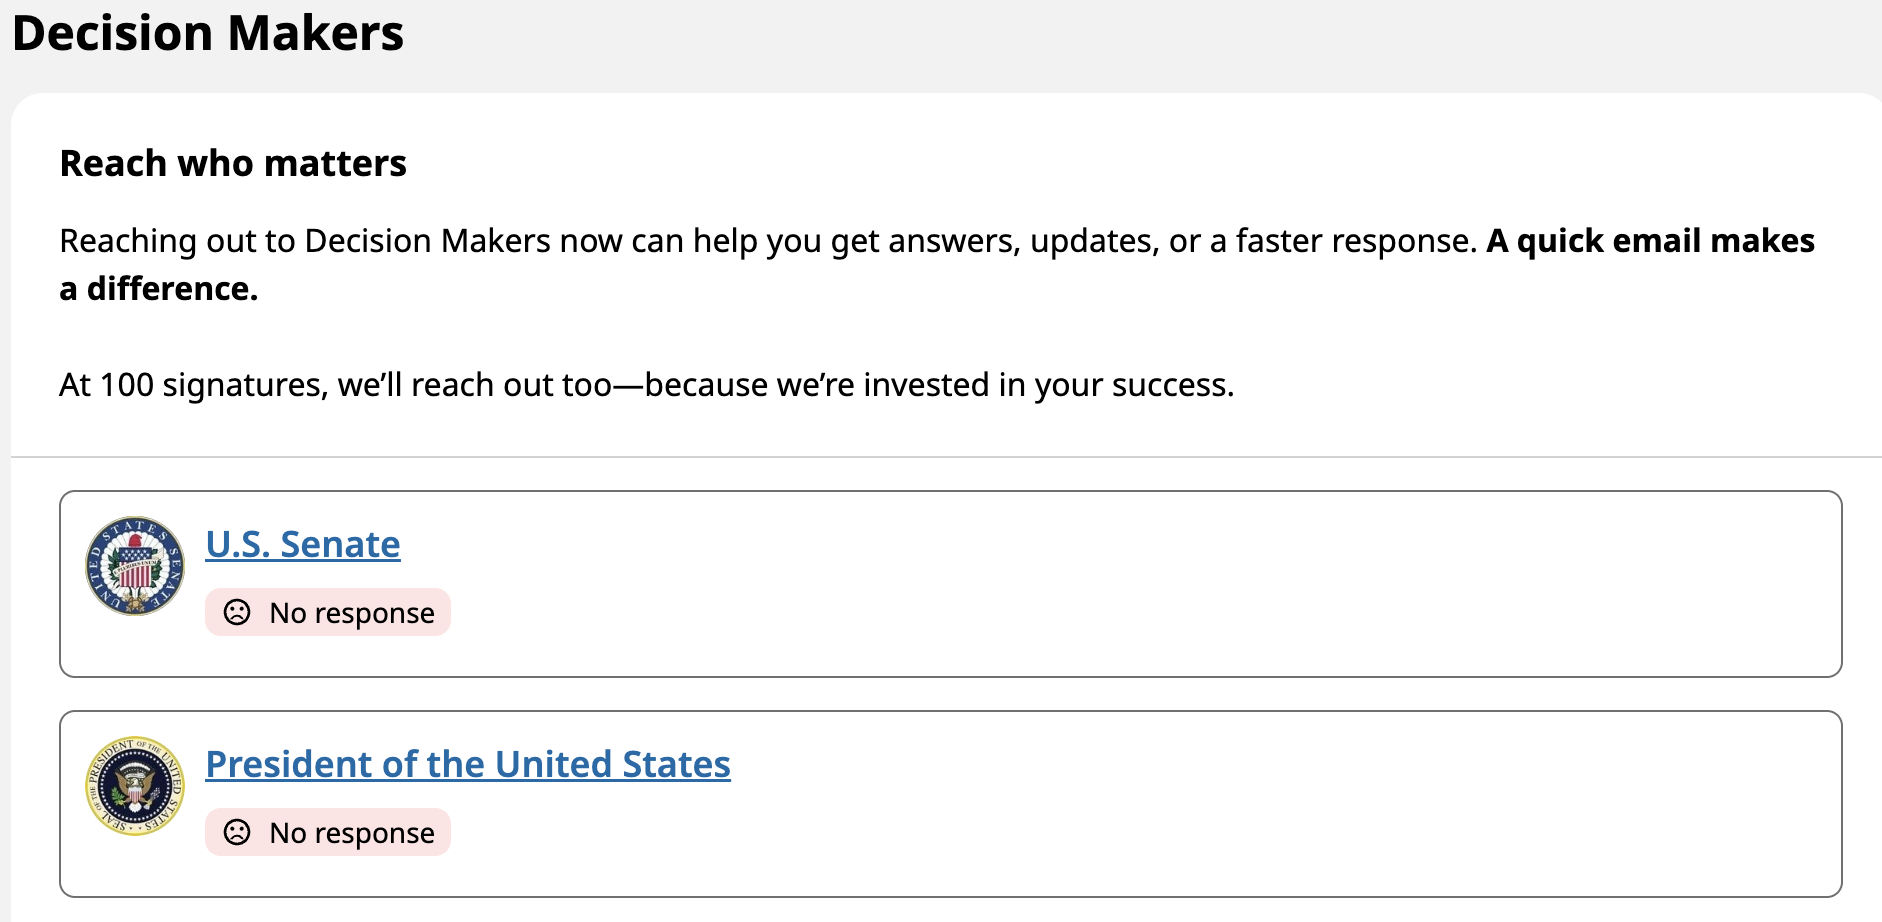Click the sad face icon under President link
This screenshot has height=922, width=1882.
click(x=237, y=832)
